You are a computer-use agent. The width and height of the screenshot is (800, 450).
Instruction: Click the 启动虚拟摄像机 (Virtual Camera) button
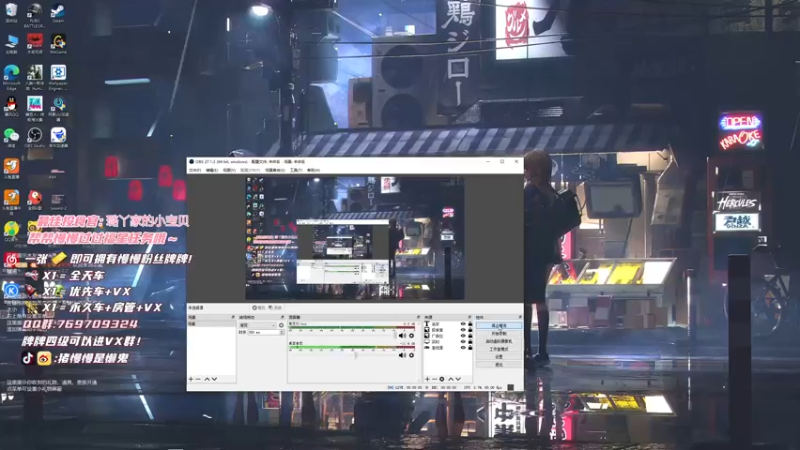499,341
